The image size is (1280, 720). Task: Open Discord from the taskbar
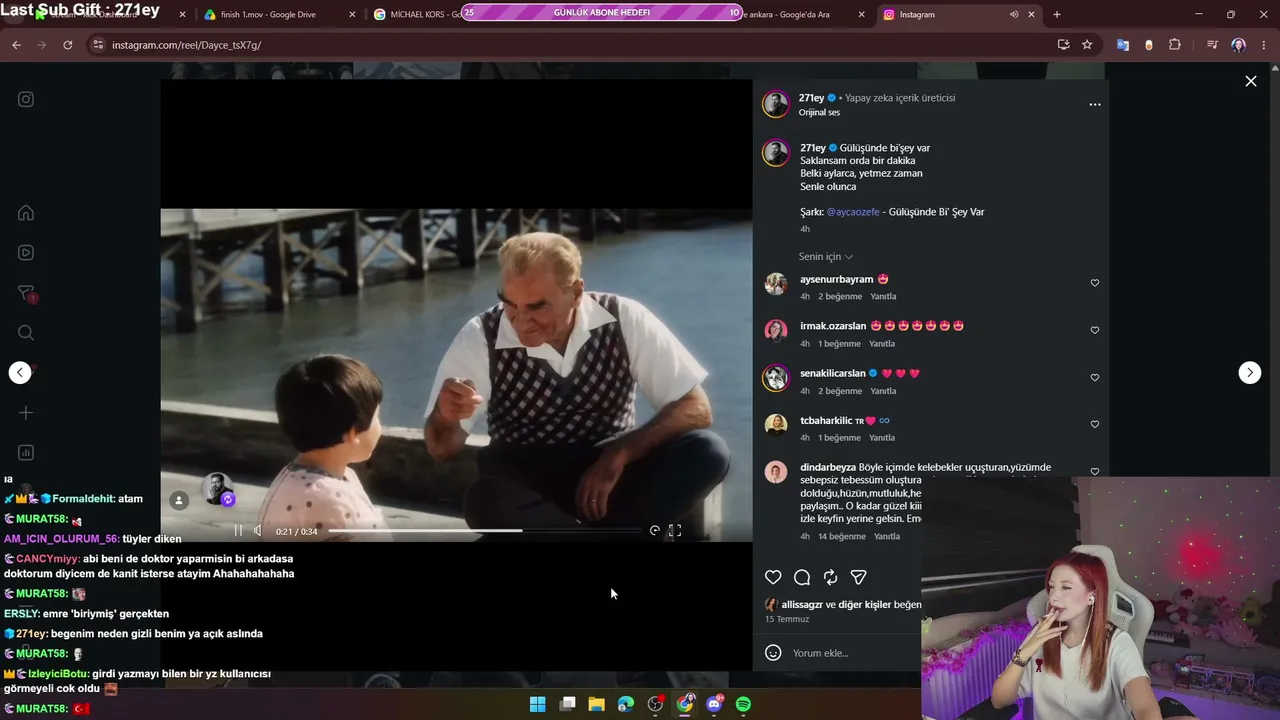(714, 704)
